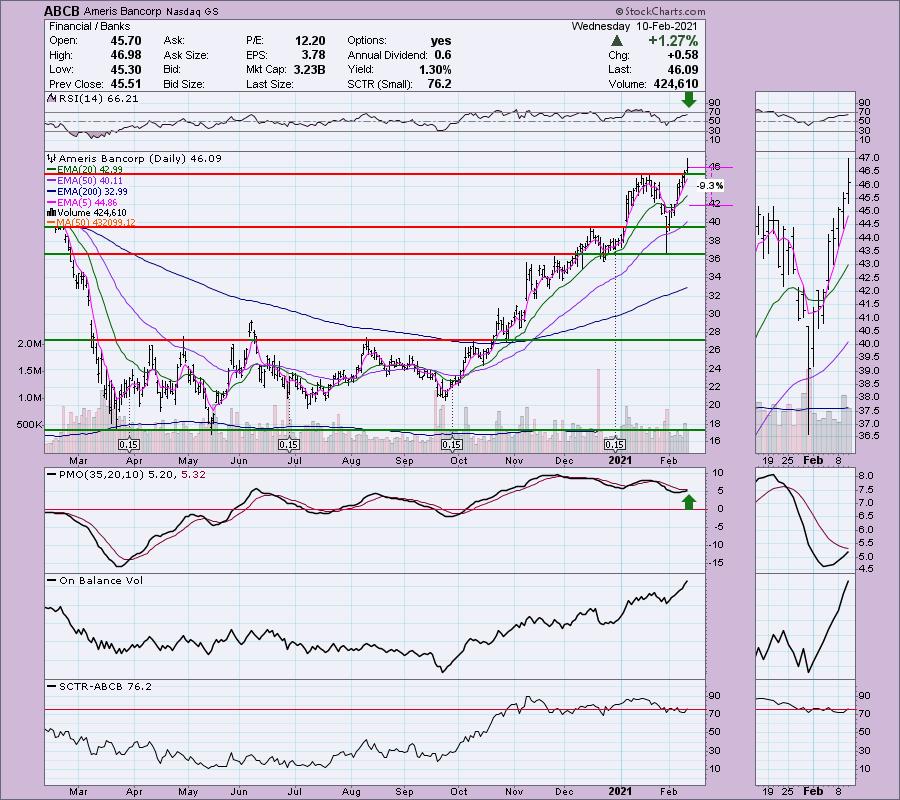Viewport: 900px width, 800px height.
Task: Click the 0.15 dividend marker near October
Action: pyautogui.click(x=452, y=445)
